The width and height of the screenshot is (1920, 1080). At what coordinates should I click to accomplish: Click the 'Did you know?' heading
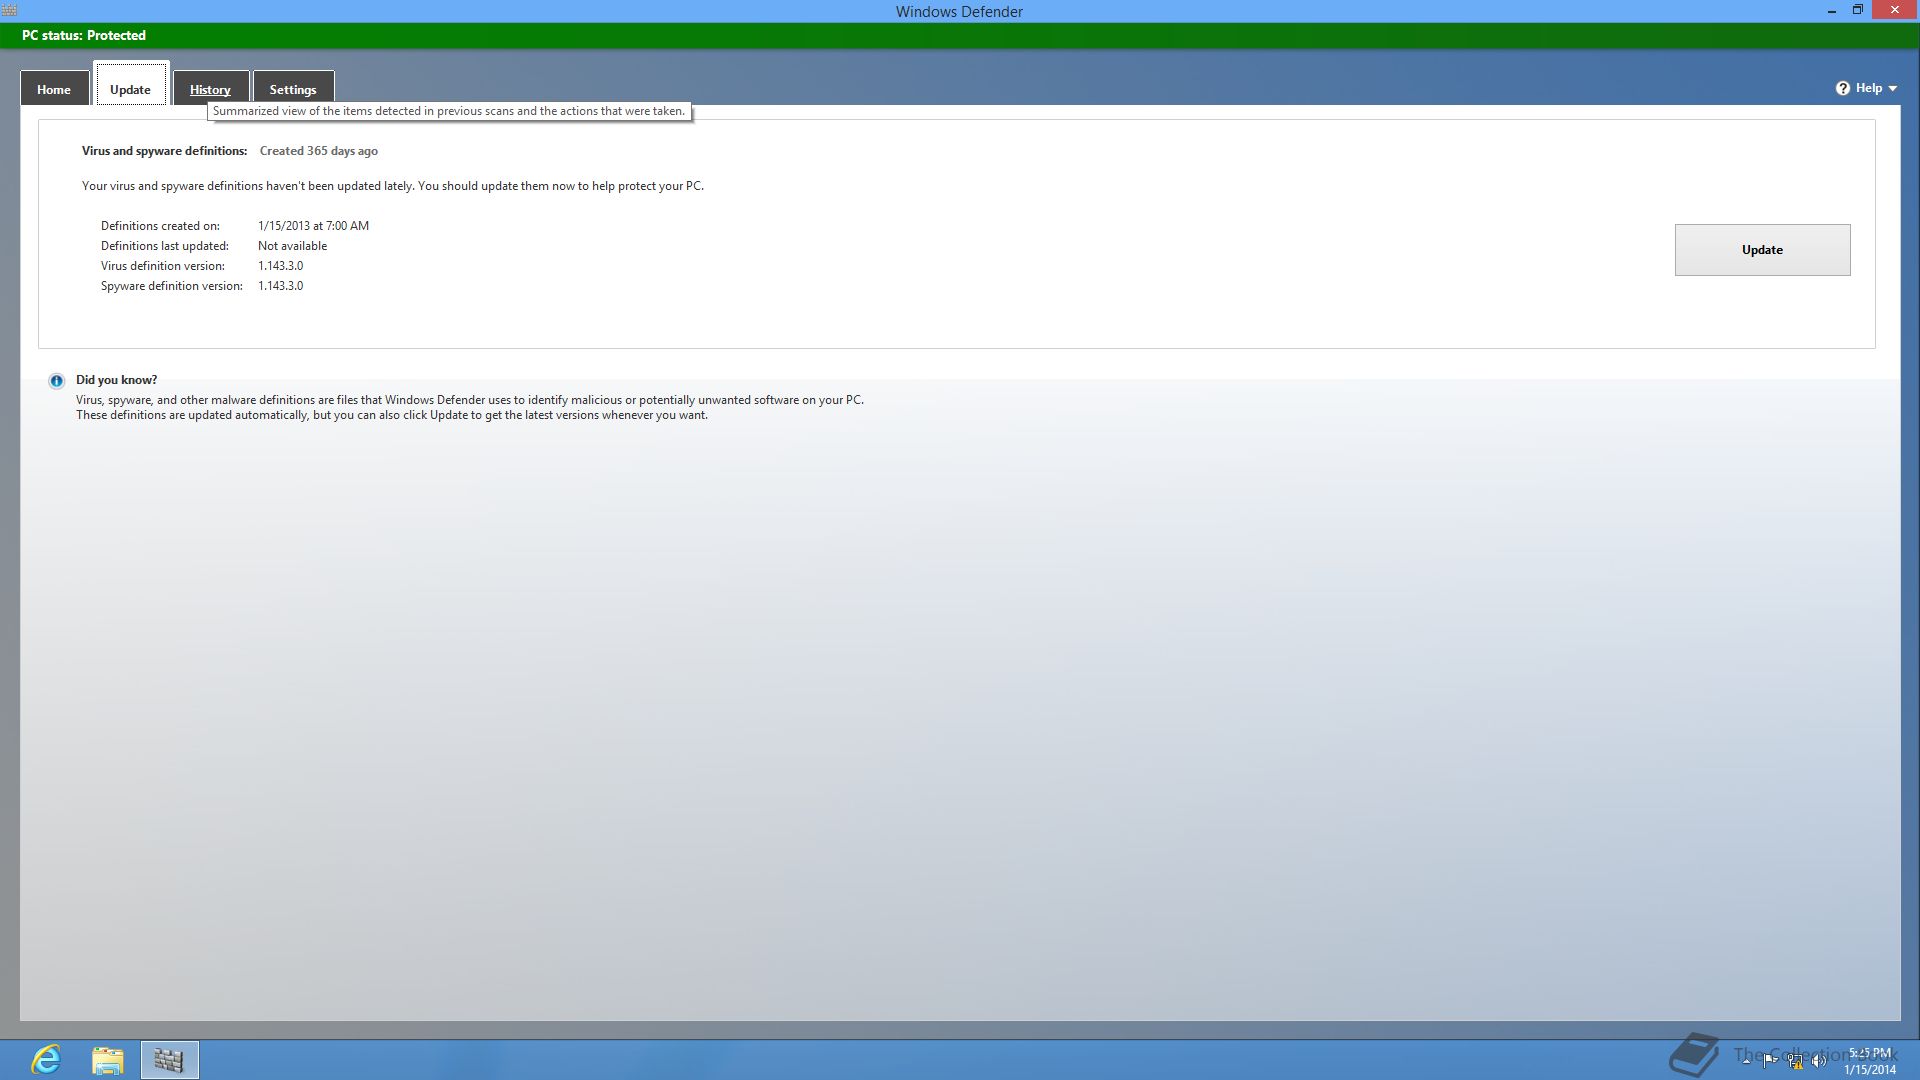(x=116, y=380)
